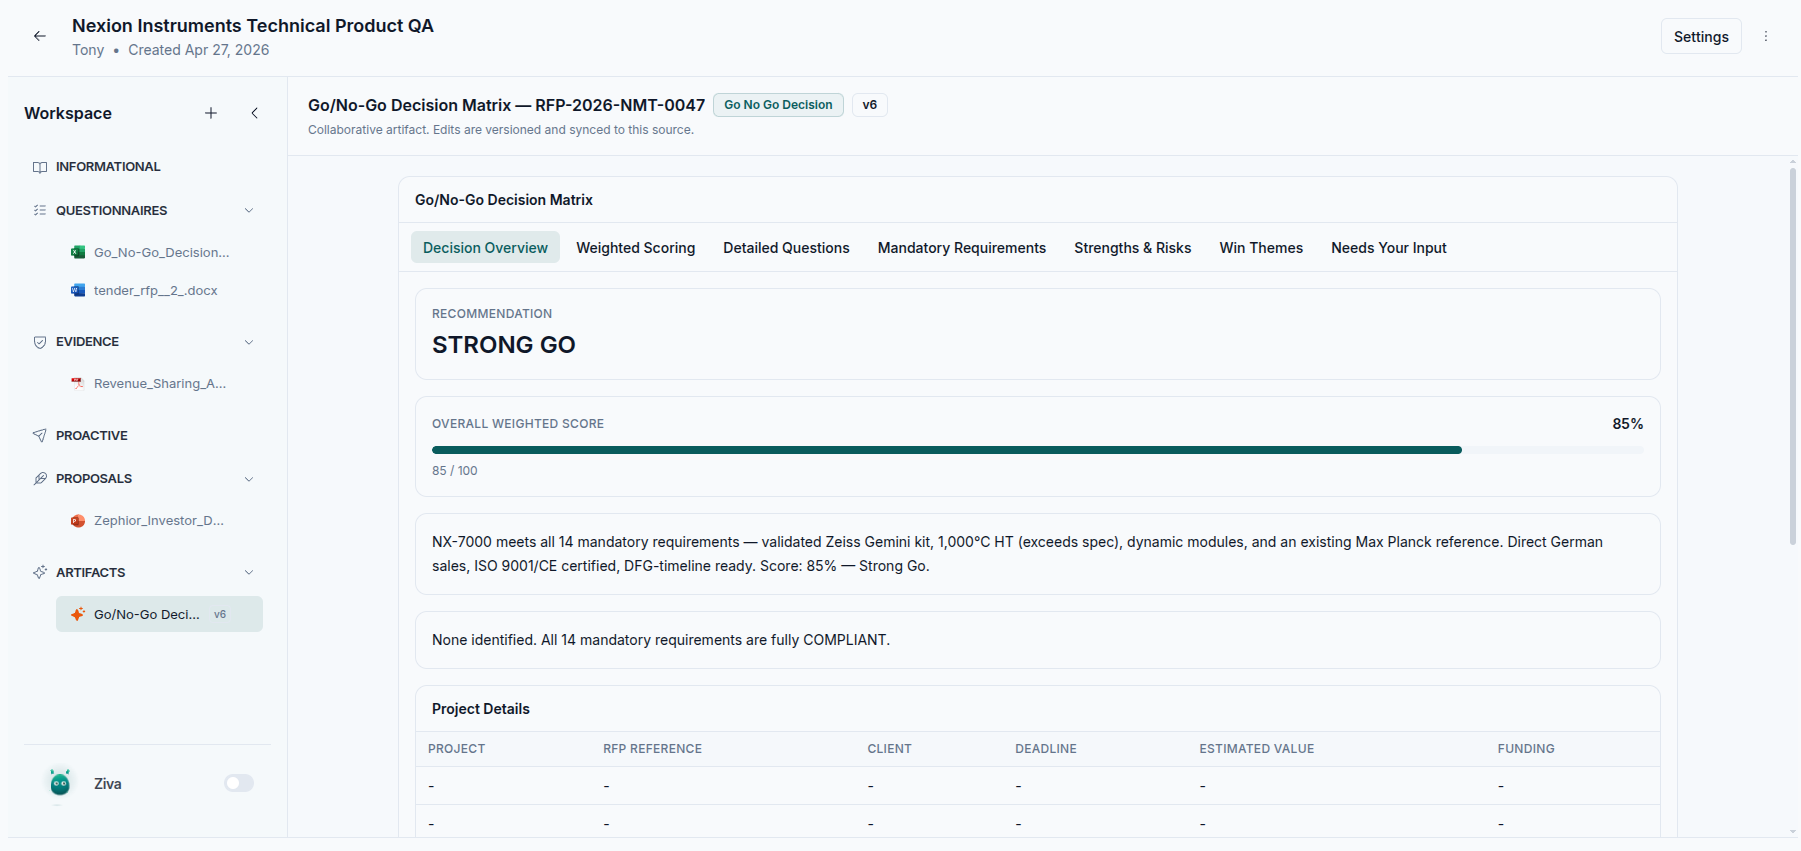Collapse the Questionnaires section
Screen dimensions: 1801x851
[249, 210]
